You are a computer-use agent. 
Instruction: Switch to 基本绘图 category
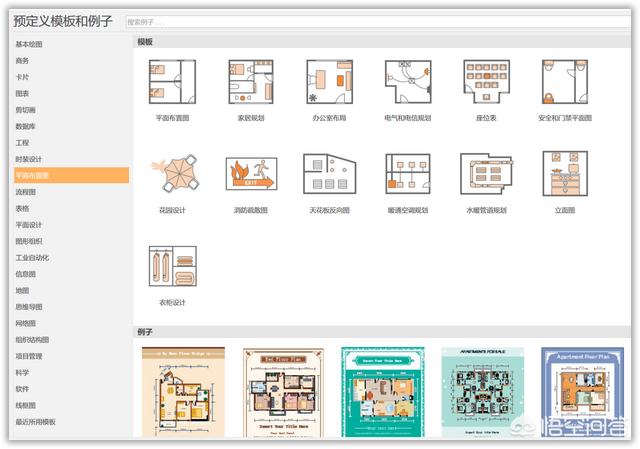coord(29,44)
